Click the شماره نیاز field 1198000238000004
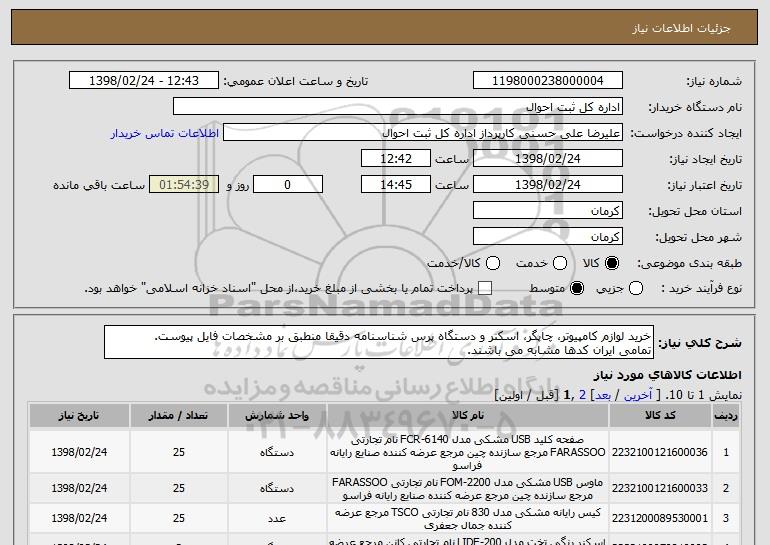This screenshot has height=545, width=770. click(x=548, y=81)
